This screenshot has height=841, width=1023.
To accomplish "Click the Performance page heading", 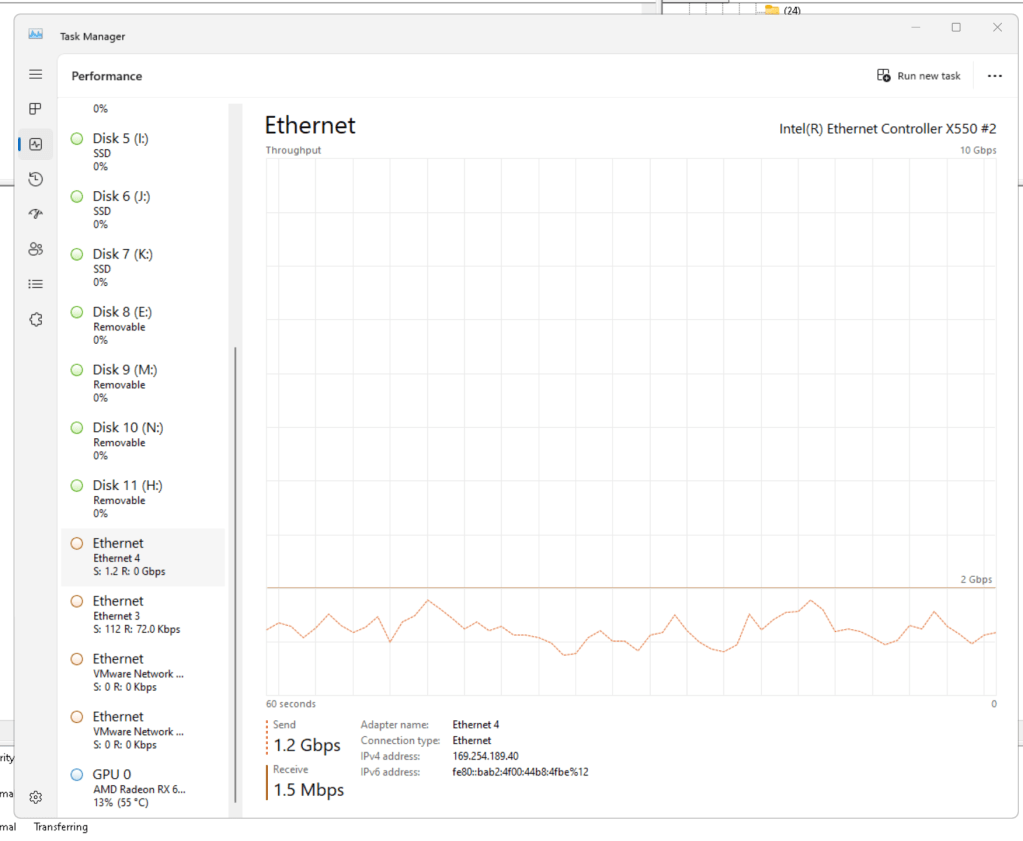I will [x=106, y=76].
